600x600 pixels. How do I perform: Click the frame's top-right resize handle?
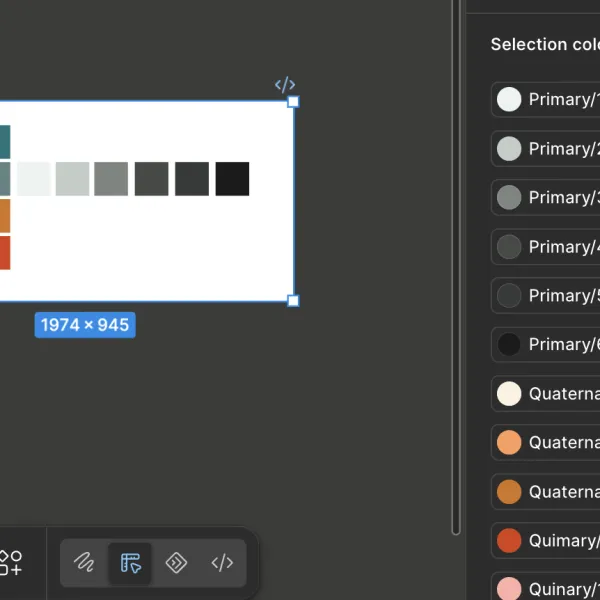293,102
